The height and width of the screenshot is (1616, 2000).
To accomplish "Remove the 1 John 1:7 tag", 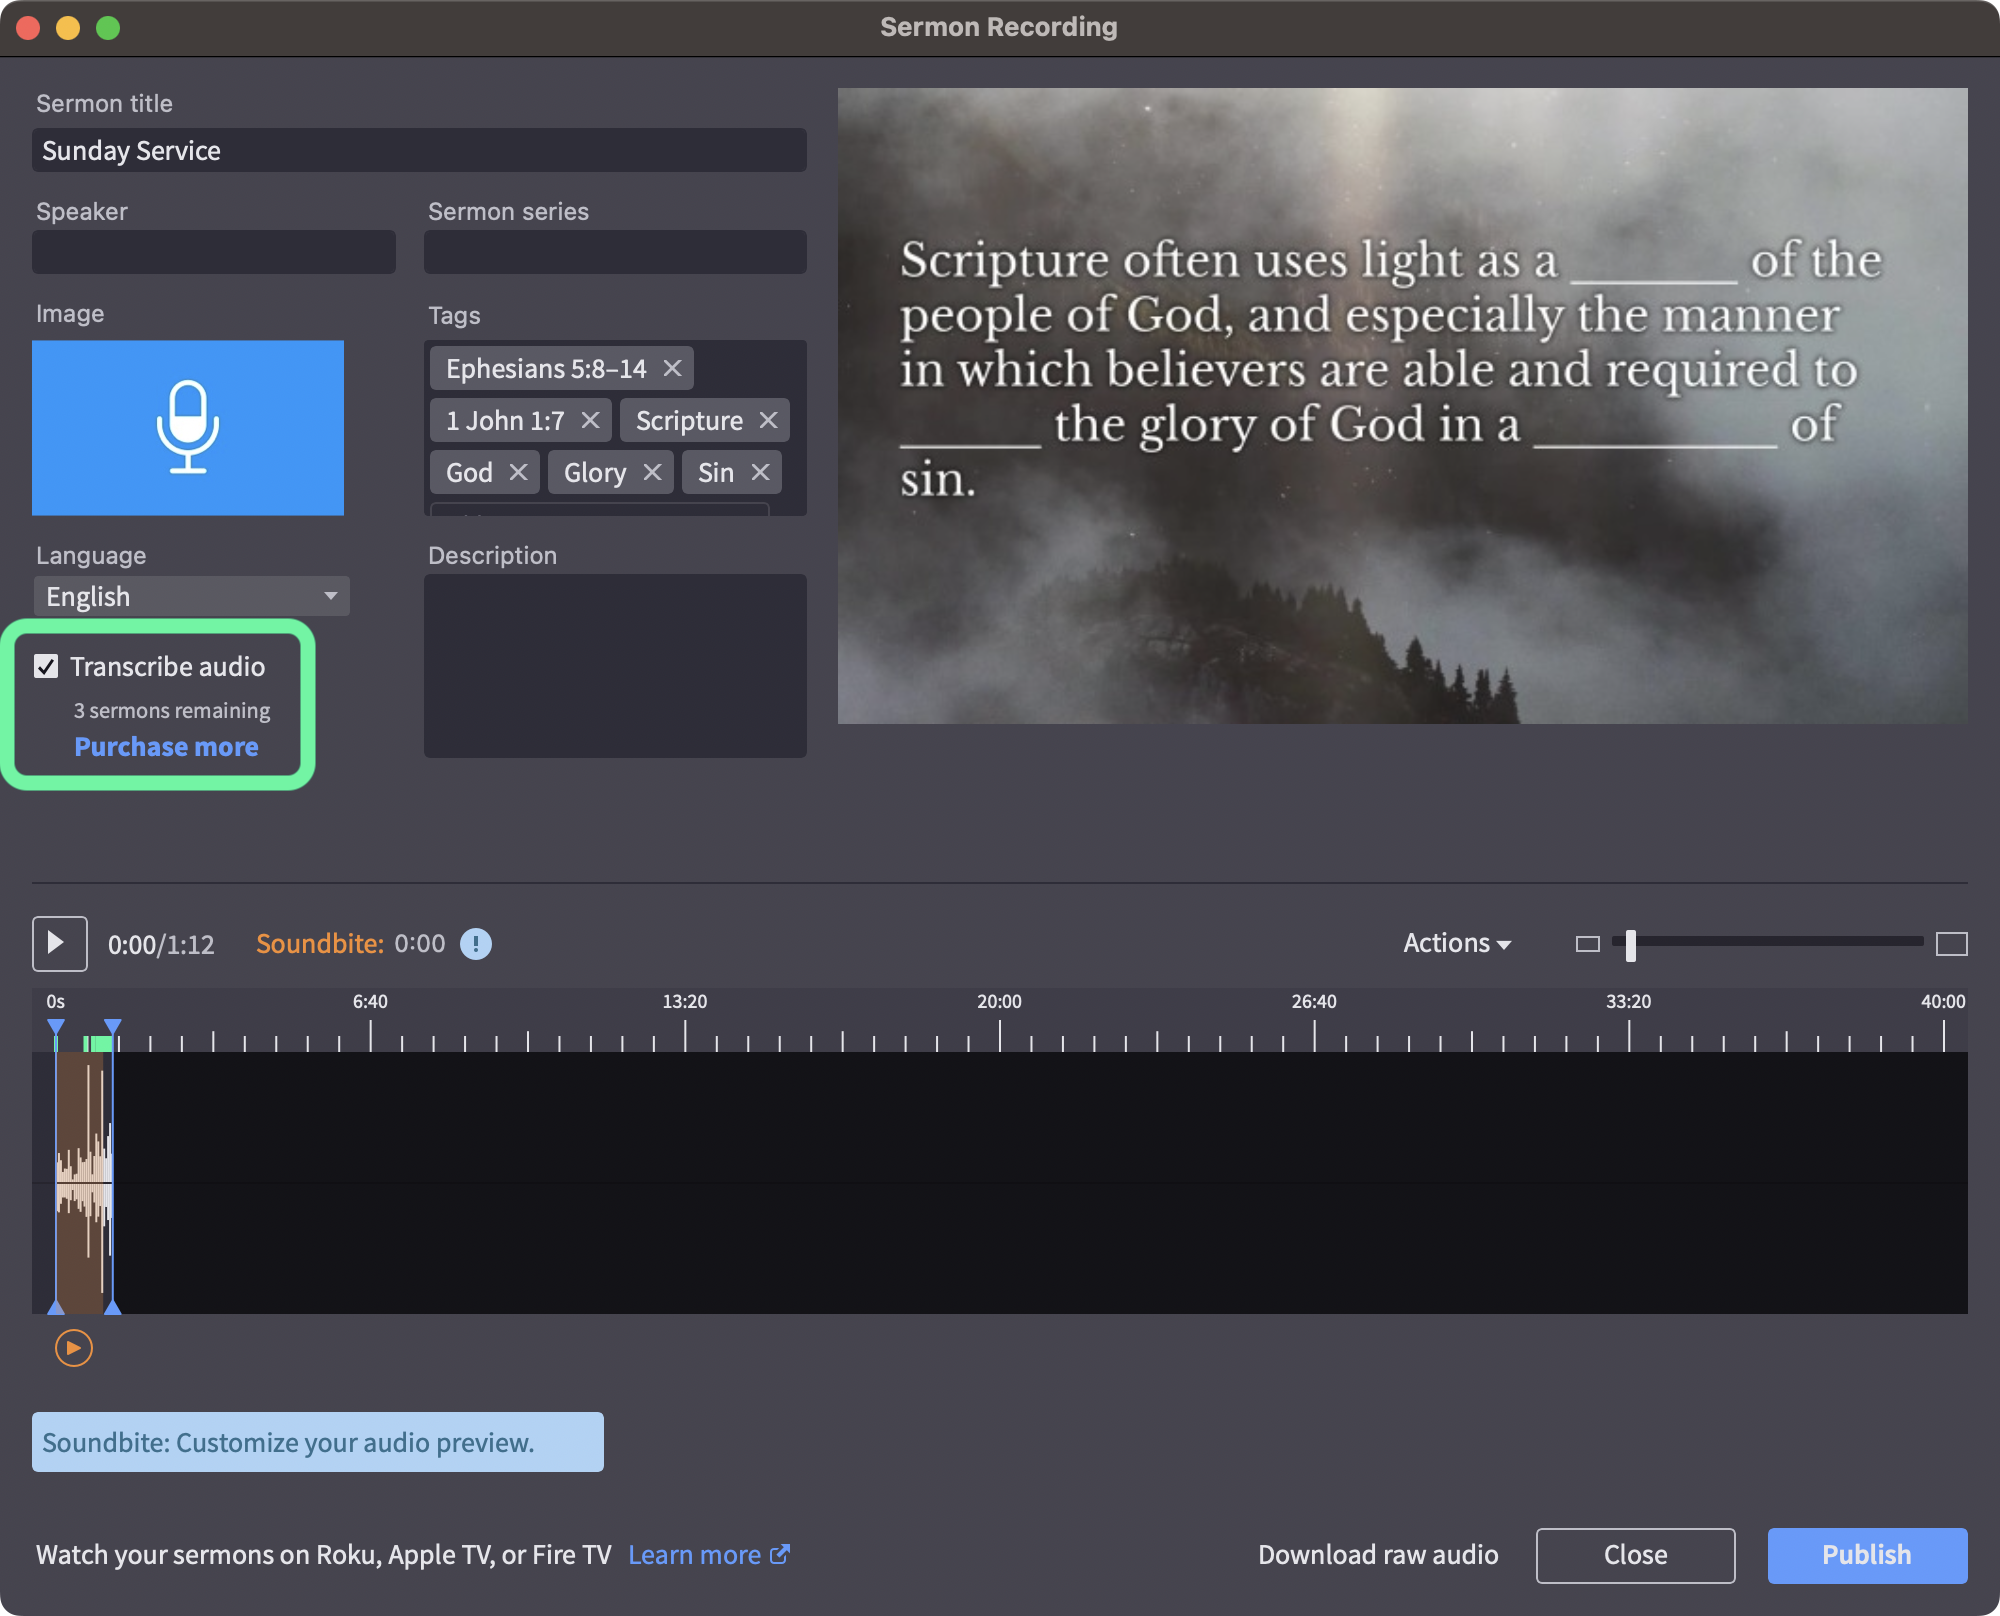I will [x=591, y=420].
